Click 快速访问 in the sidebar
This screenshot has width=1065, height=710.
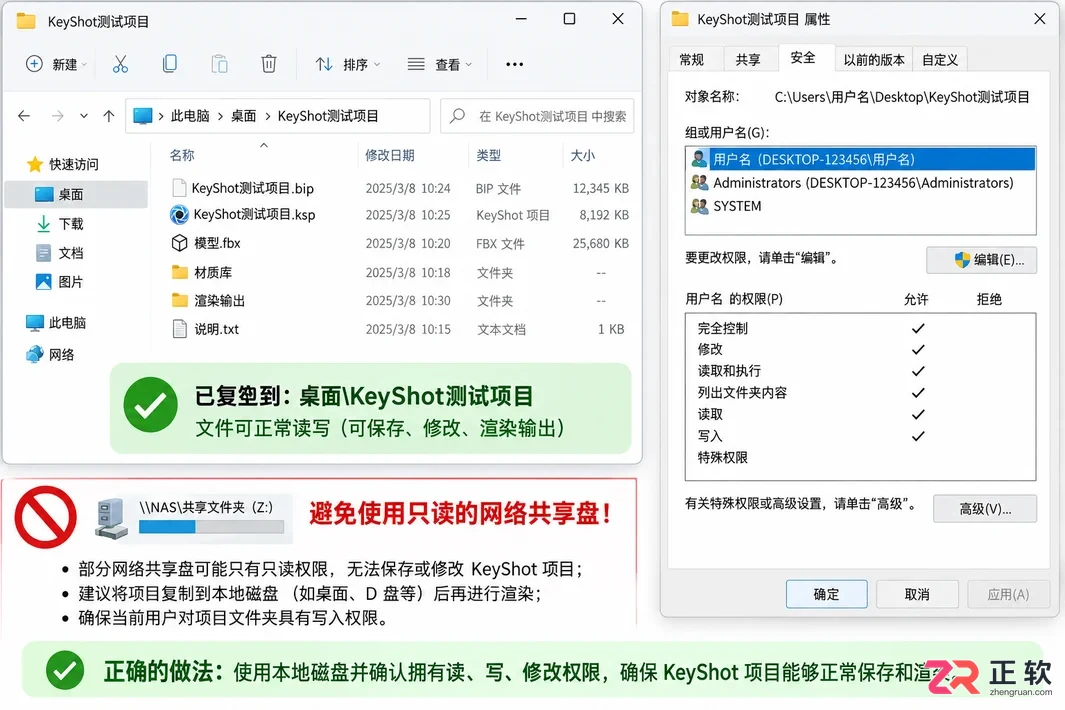tap(62, 164)
